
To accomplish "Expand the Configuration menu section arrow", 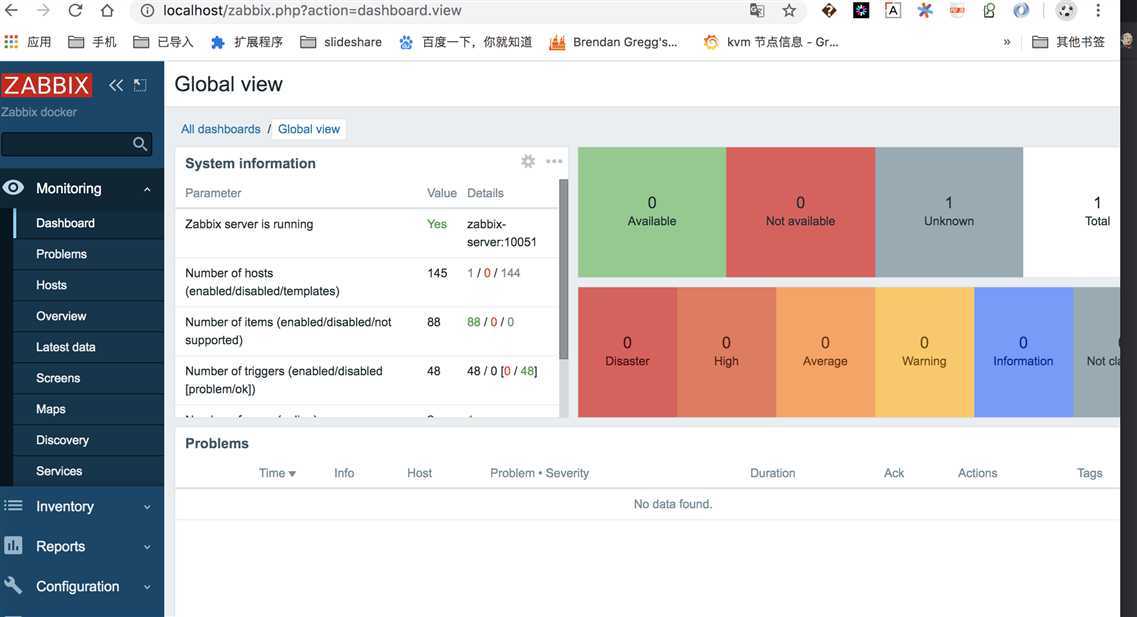I will [x=147, y=587].
